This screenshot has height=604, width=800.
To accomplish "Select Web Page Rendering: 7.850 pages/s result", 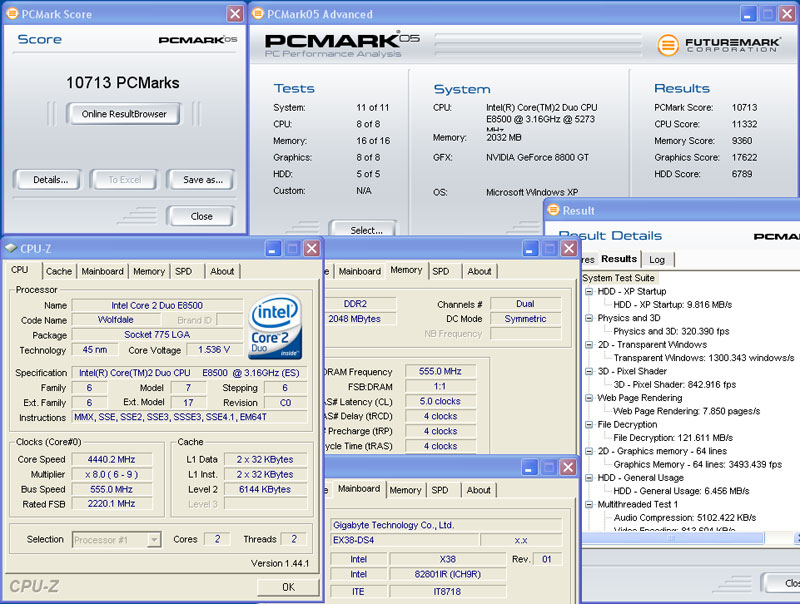I will click(686, 411).
